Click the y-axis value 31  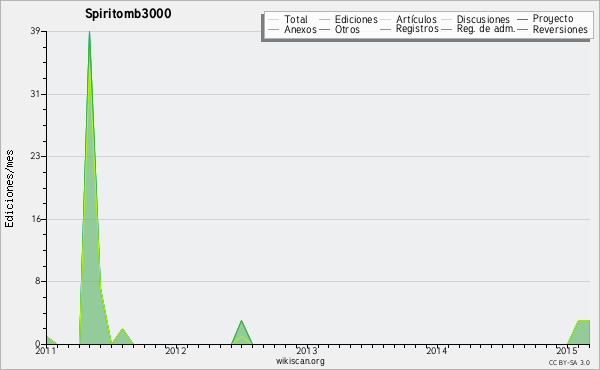tap(35, 94)
